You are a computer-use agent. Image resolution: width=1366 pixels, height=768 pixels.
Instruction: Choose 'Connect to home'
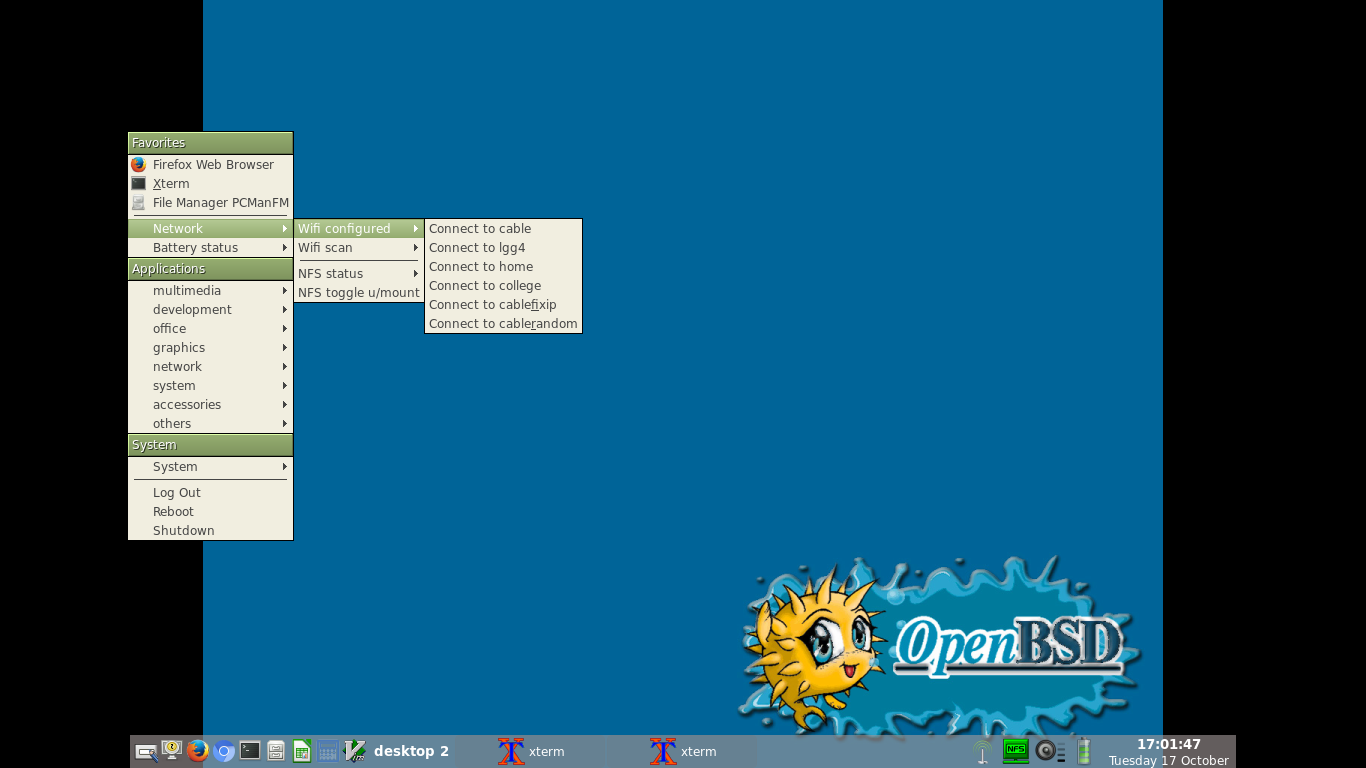click(503, 267)
